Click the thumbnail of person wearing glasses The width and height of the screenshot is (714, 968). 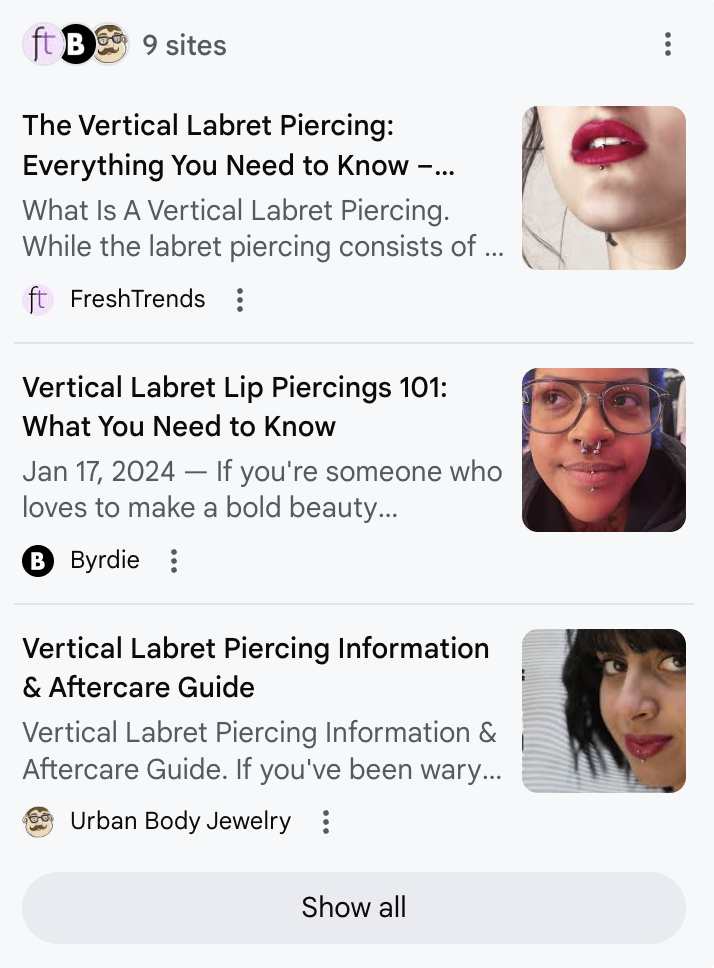coord(604,450)
